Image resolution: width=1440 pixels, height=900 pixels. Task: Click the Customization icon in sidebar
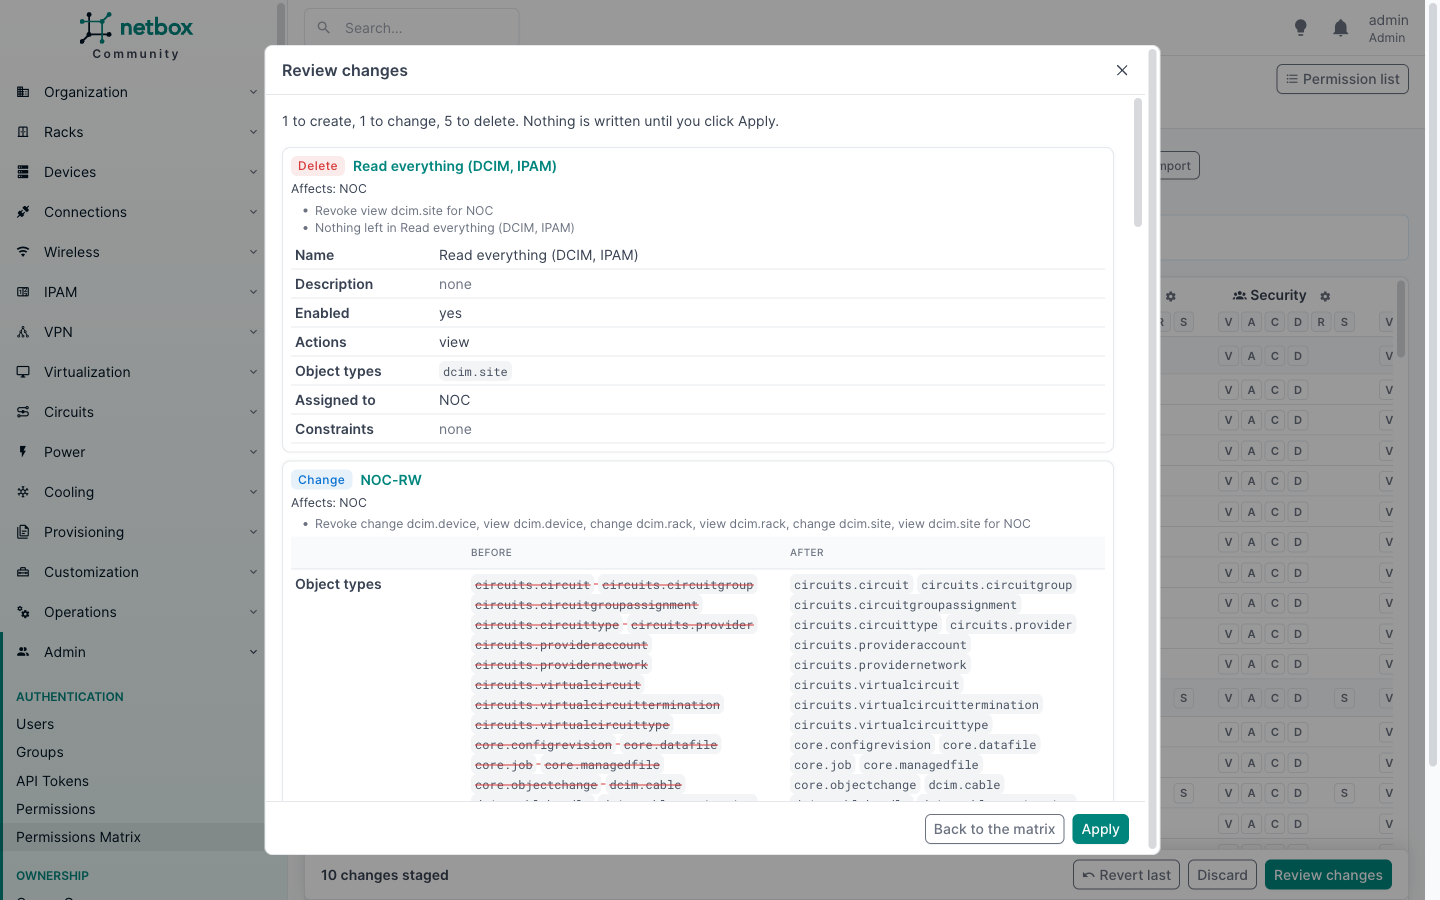pyautogui.click(x=23, y=572)
